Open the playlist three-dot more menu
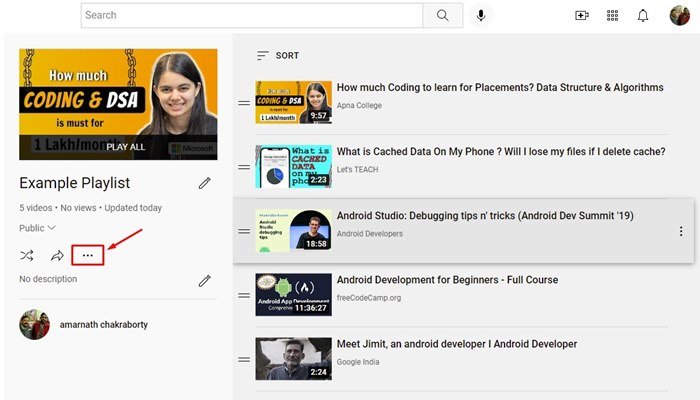This screenshot has height=400, width=700. [88, 255]
